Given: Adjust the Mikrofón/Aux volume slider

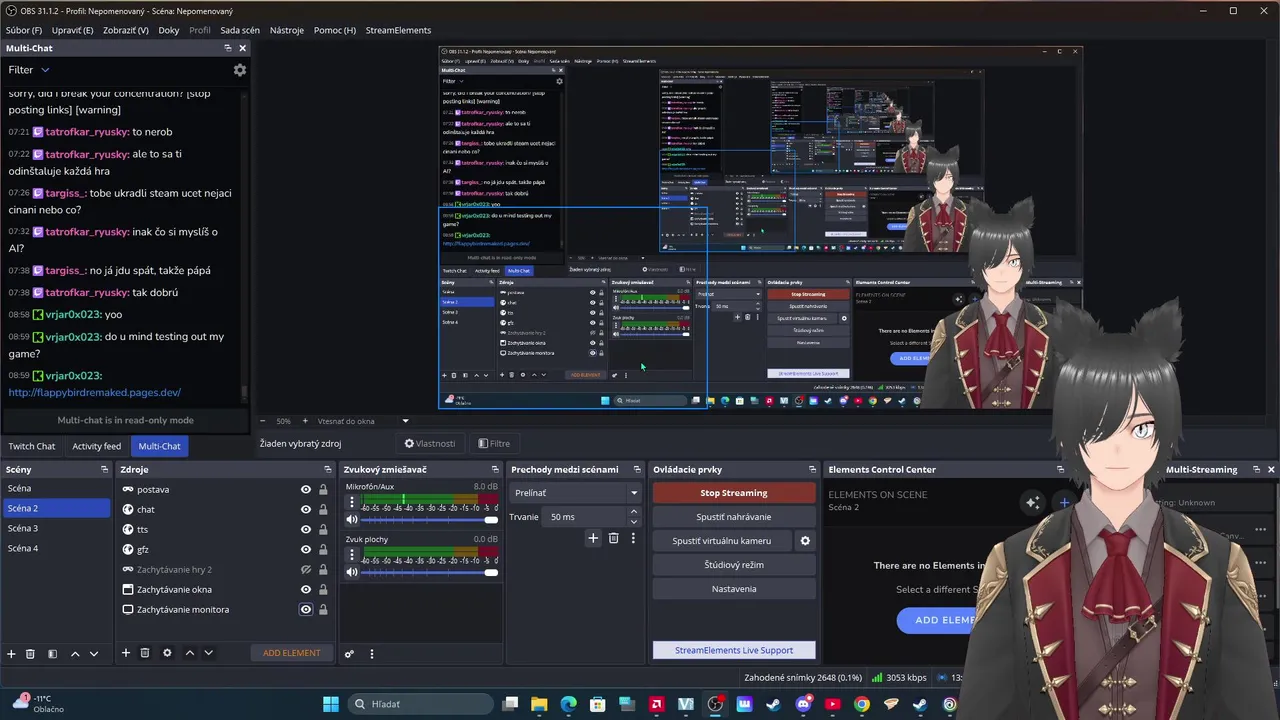Looking at the screenshot, I should pyautogui.click(x=429, y=520).
